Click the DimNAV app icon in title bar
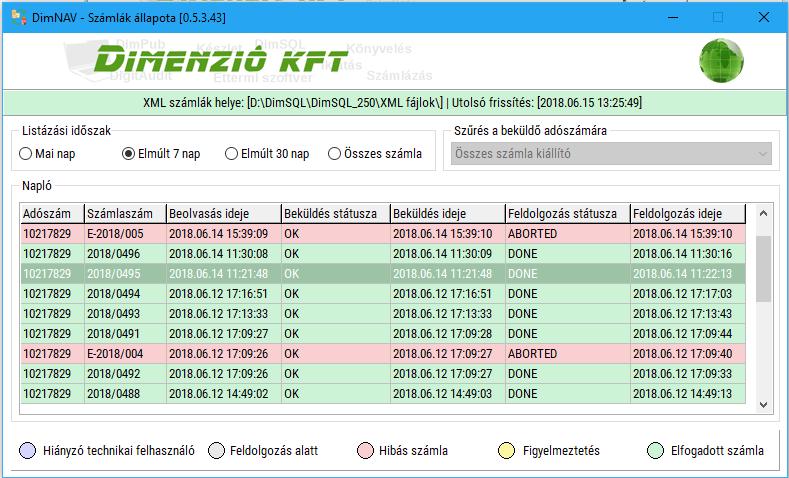789x478 pixels. 19,17
